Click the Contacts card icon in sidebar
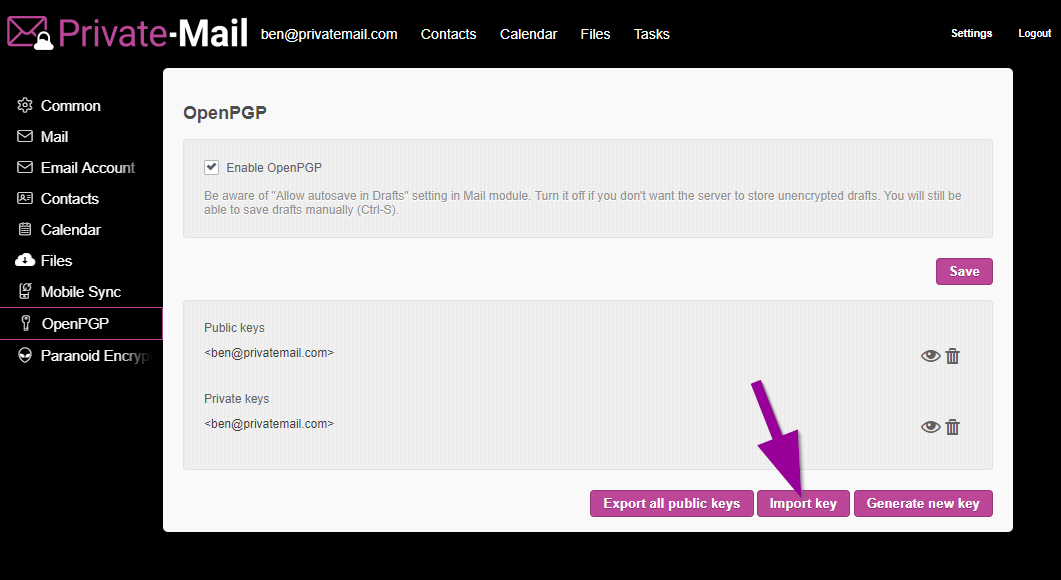The width and height of the screenshot is (1061, 580). 25,199
